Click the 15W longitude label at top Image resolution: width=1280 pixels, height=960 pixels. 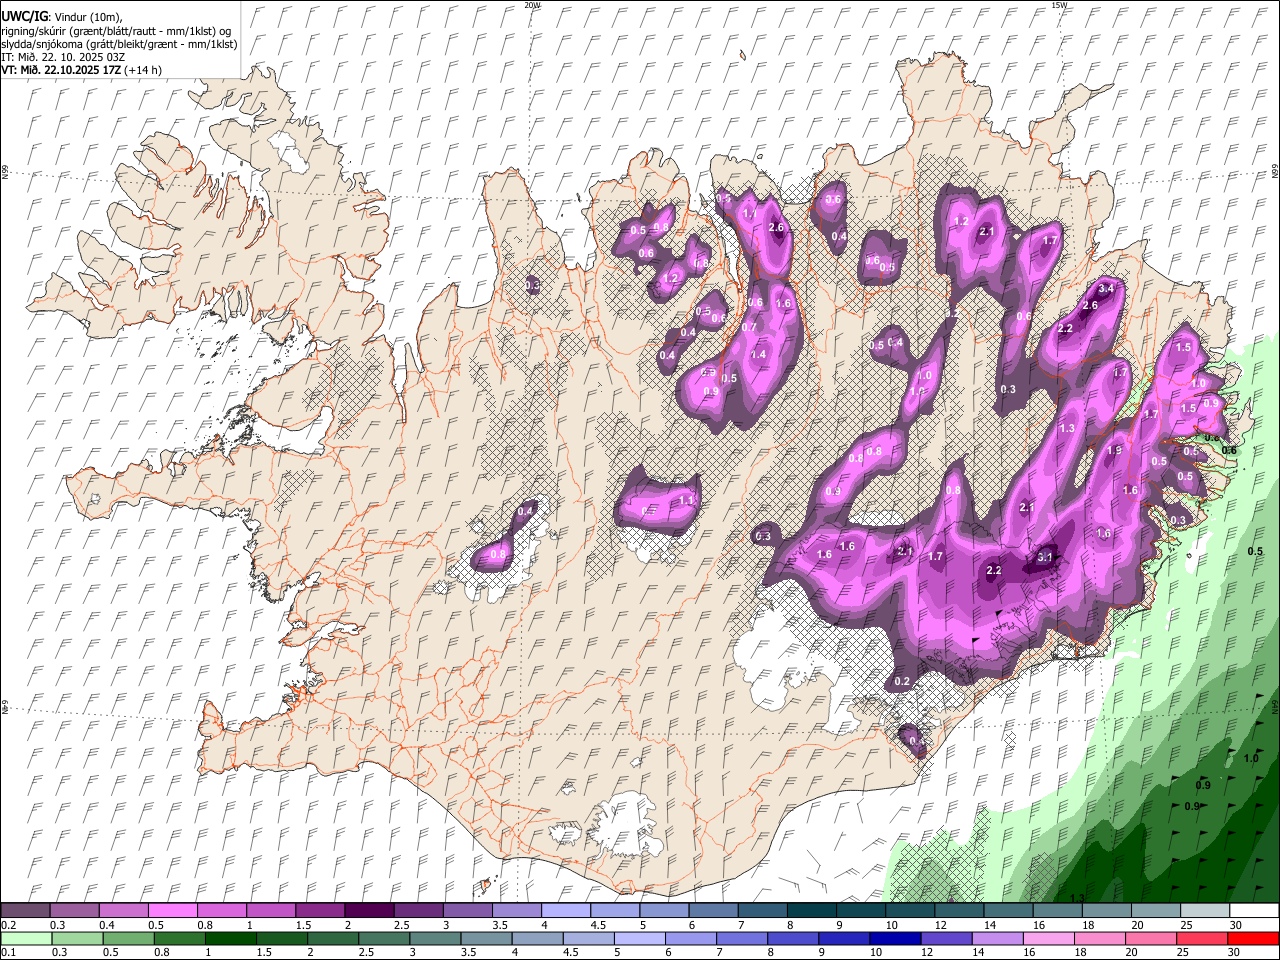point(1059,5)
